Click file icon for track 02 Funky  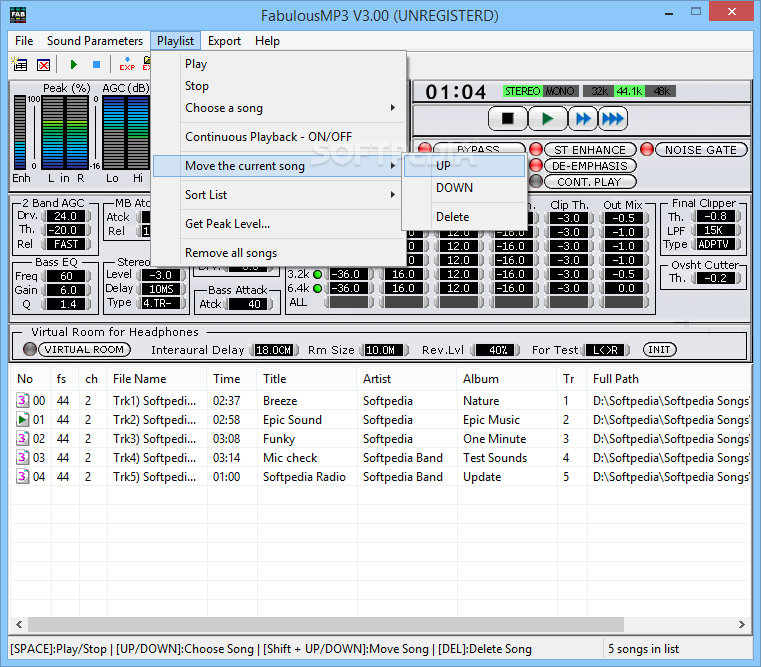tap(22, 438)
